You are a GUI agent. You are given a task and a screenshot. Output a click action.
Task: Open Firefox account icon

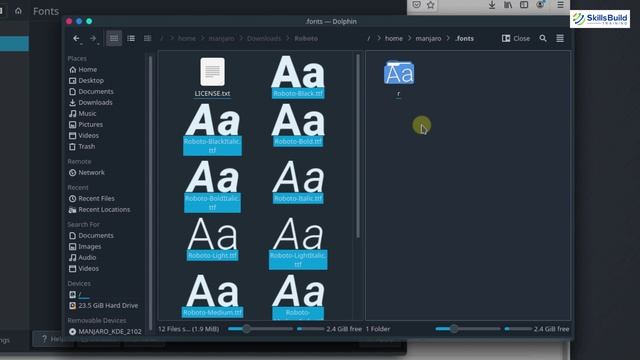(x=540, y=5)
